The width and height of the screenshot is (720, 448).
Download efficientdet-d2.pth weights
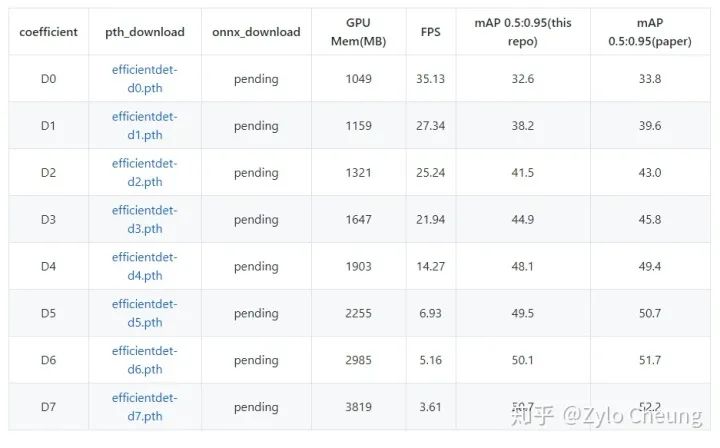pyautogui.click(x=144, y=172)
